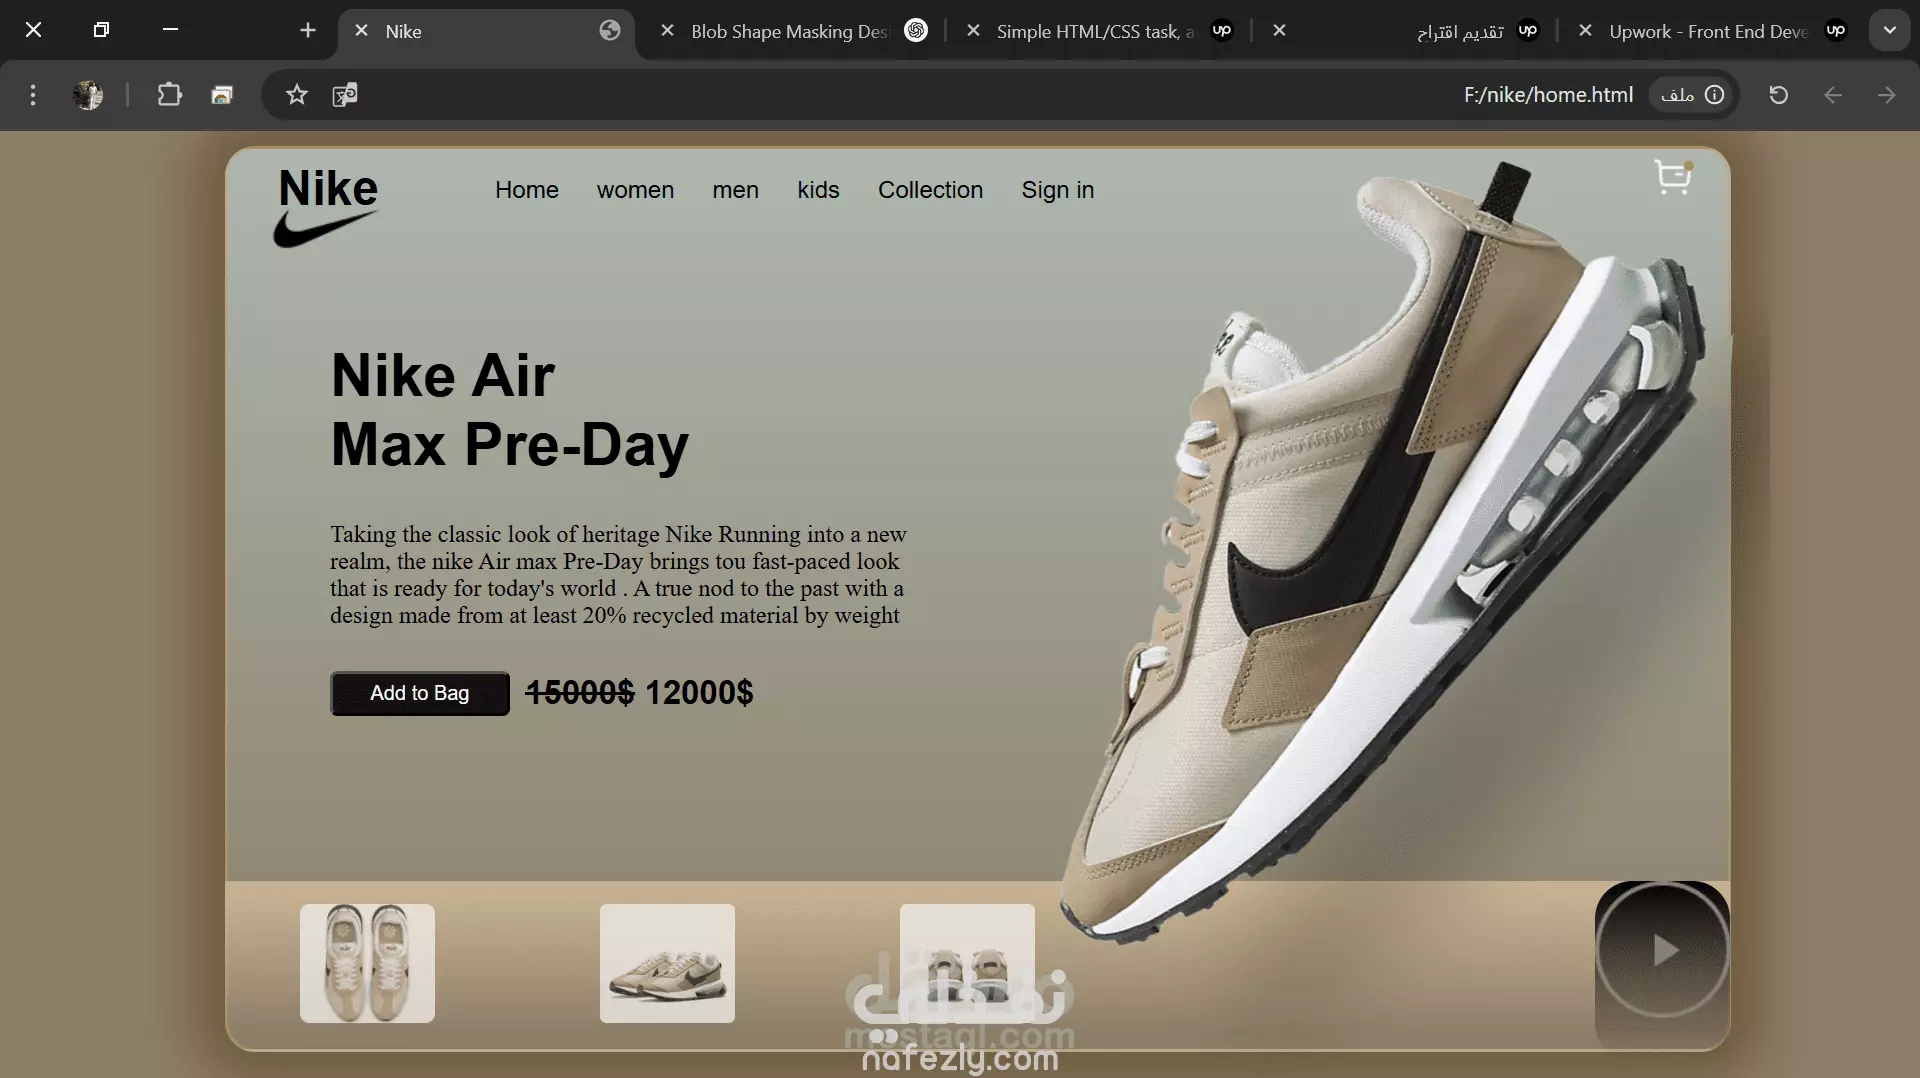Restore down the browser window
This screenshot has width=1920, height=1078.
(101, 30)
